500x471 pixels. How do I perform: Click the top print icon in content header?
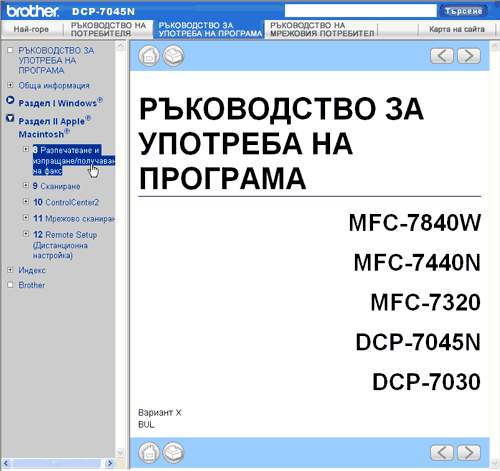point(173,56)
